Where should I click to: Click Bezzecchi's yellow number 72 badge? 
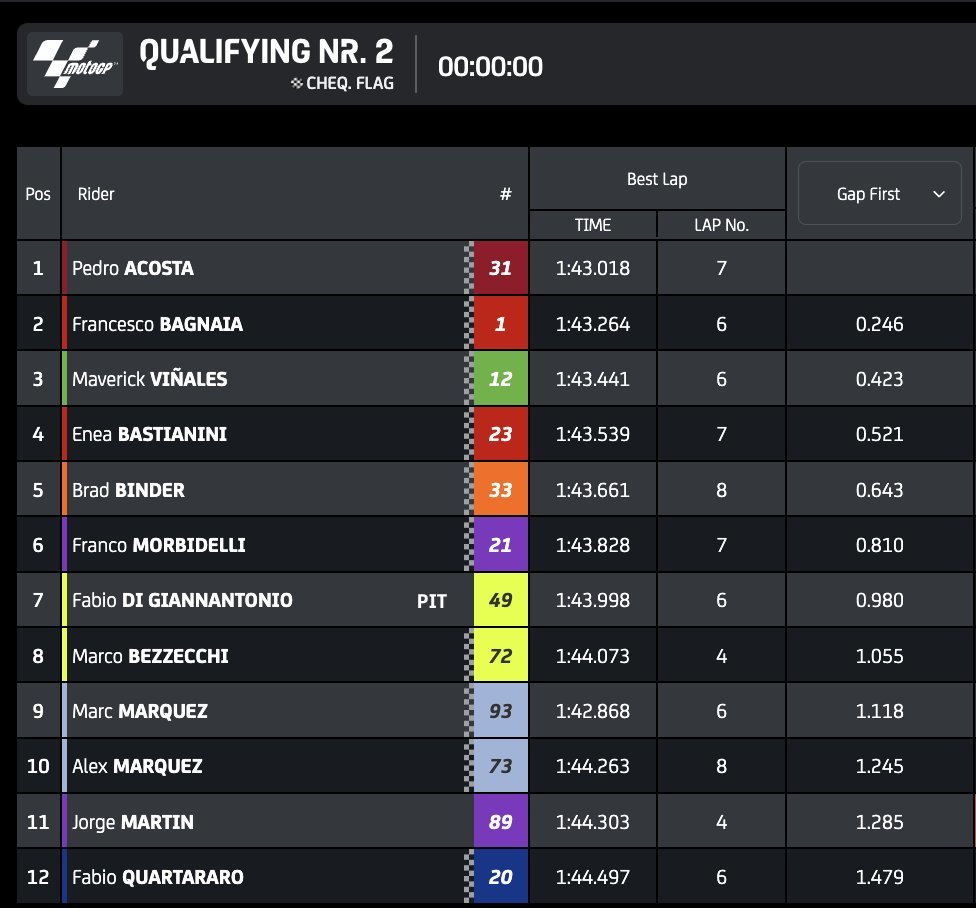tap(500, 656)
